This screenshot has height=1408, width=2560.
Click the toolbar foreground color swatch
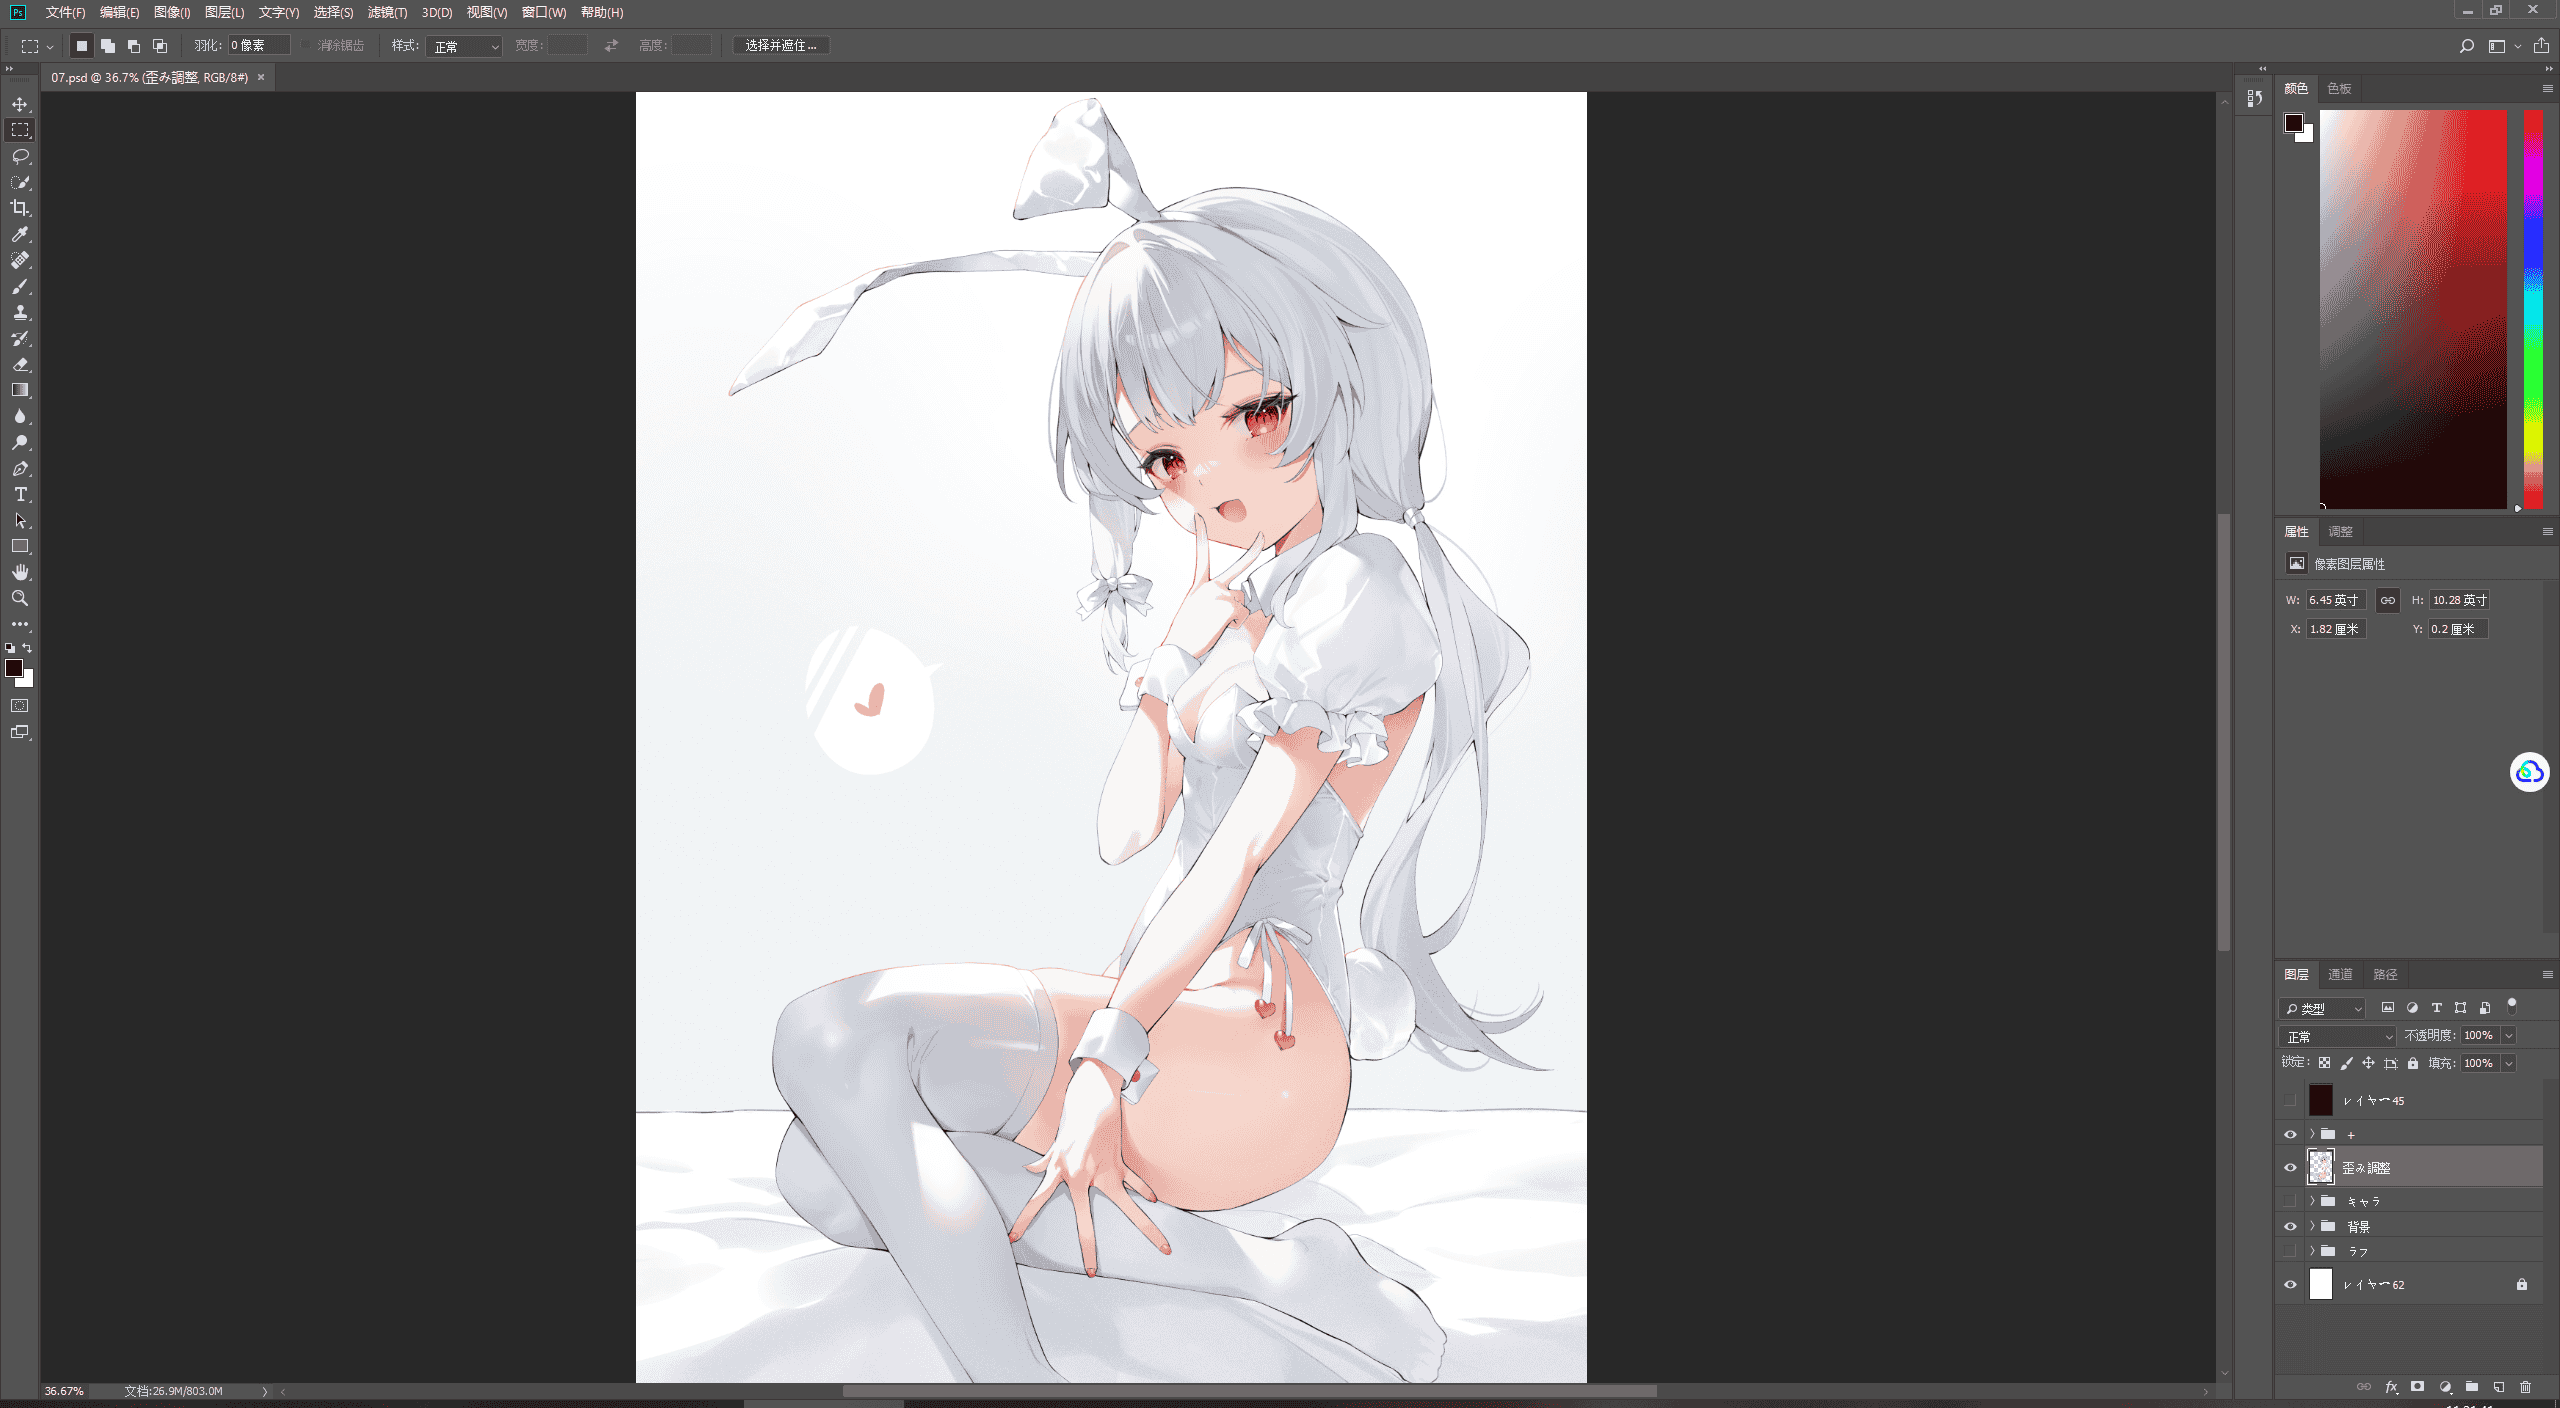(14, 668)
